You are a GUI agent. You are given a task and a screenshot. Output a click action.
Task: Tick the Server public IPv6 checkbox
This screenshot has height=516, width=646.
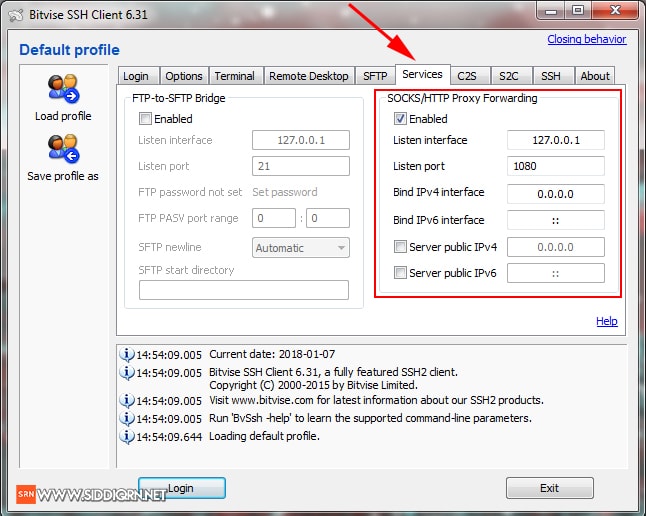click(400, 273)
